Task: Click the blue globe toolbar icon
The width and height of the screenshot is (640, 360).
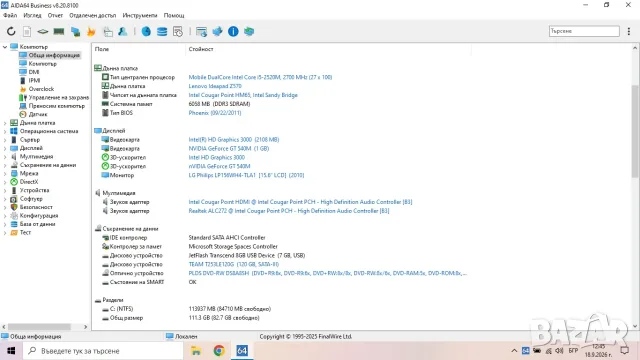Action: [x=146, y=31]
